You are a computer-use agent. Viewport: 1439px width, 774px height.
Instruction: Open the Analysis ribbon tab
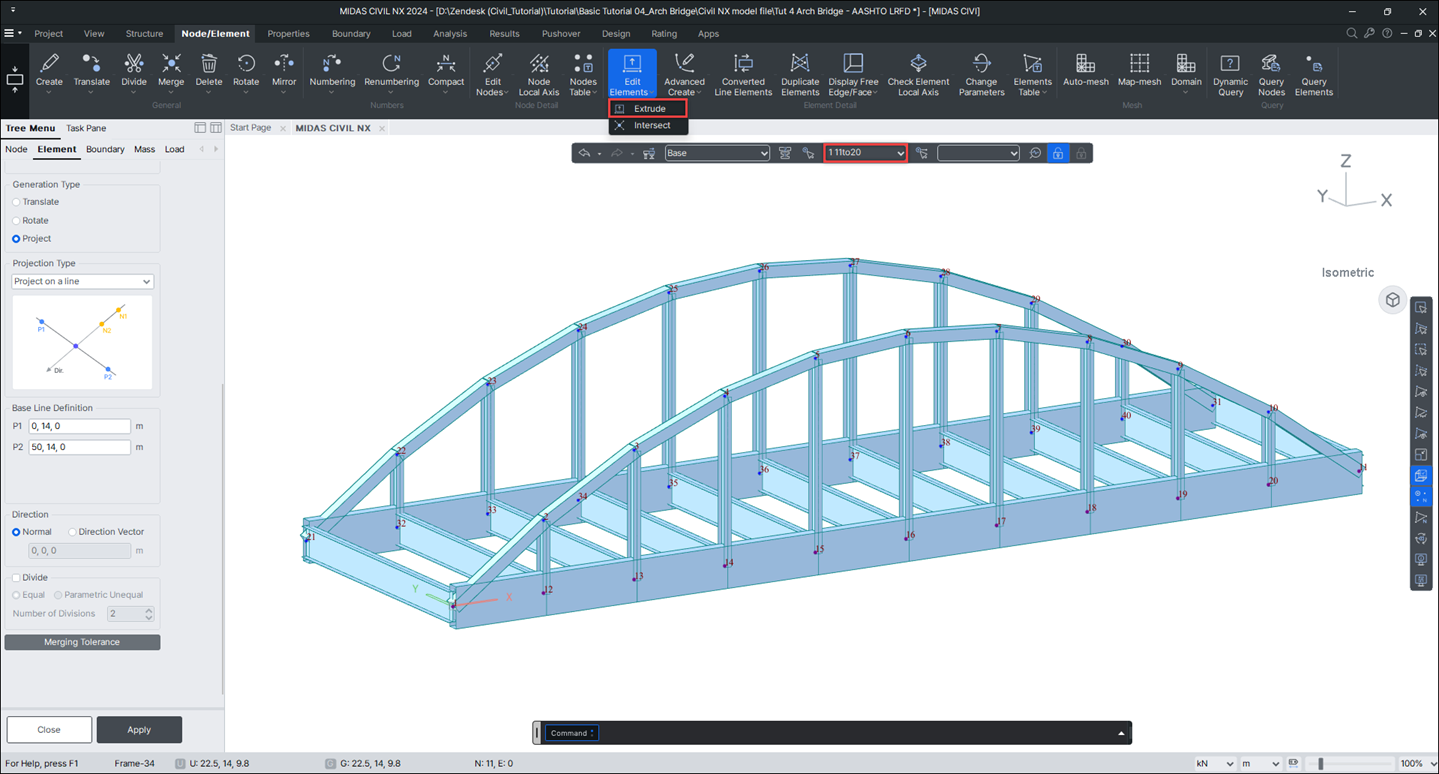tap(450, 33)
